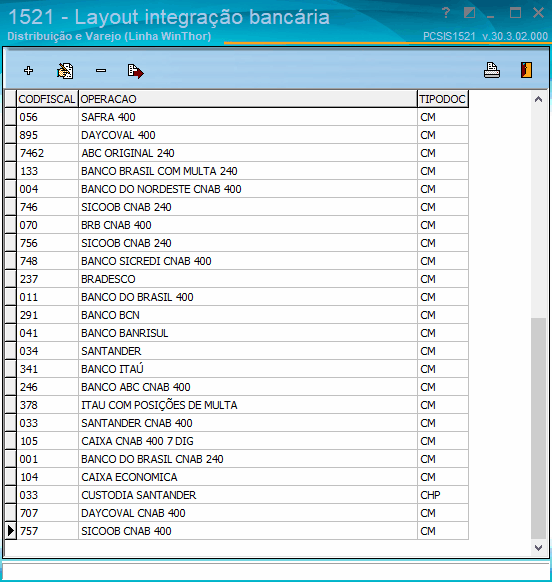Screen dimensions: 552x582
Task: Select the DAYCOVAL 400 row
Action: (x=236, y=135)
